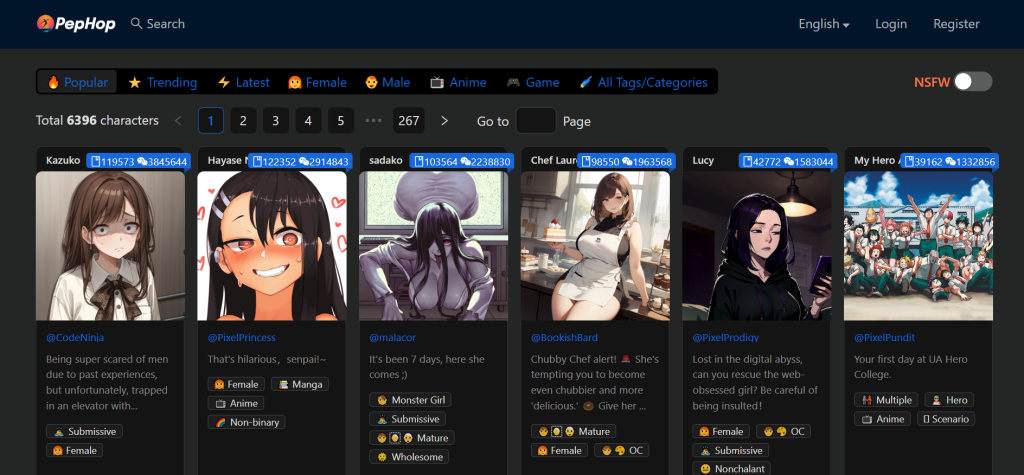Screen dimensions: 1024x475
Task: Click Chef Laura 98550 stat icon
Action: pos(586,161)
